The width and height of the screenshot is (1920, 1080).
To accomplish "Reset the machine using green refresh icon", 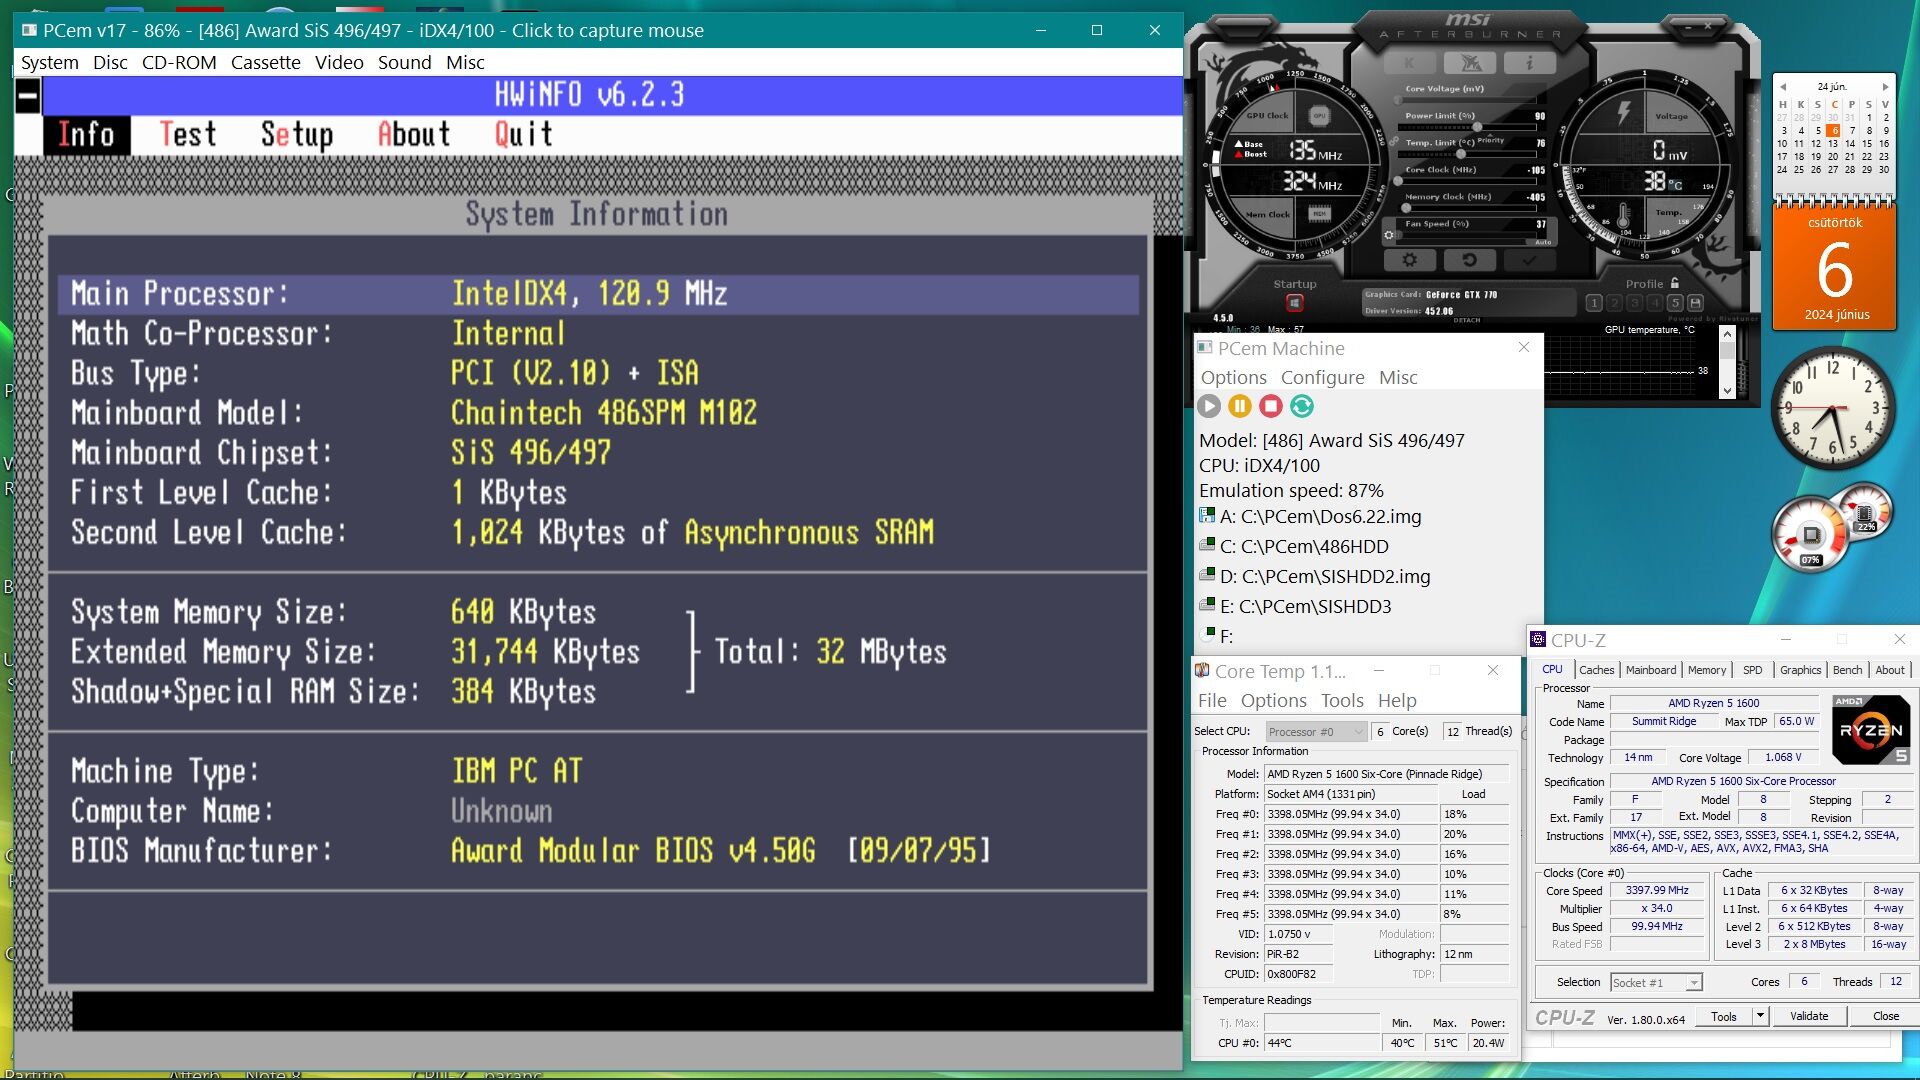I will [1302, 406].
